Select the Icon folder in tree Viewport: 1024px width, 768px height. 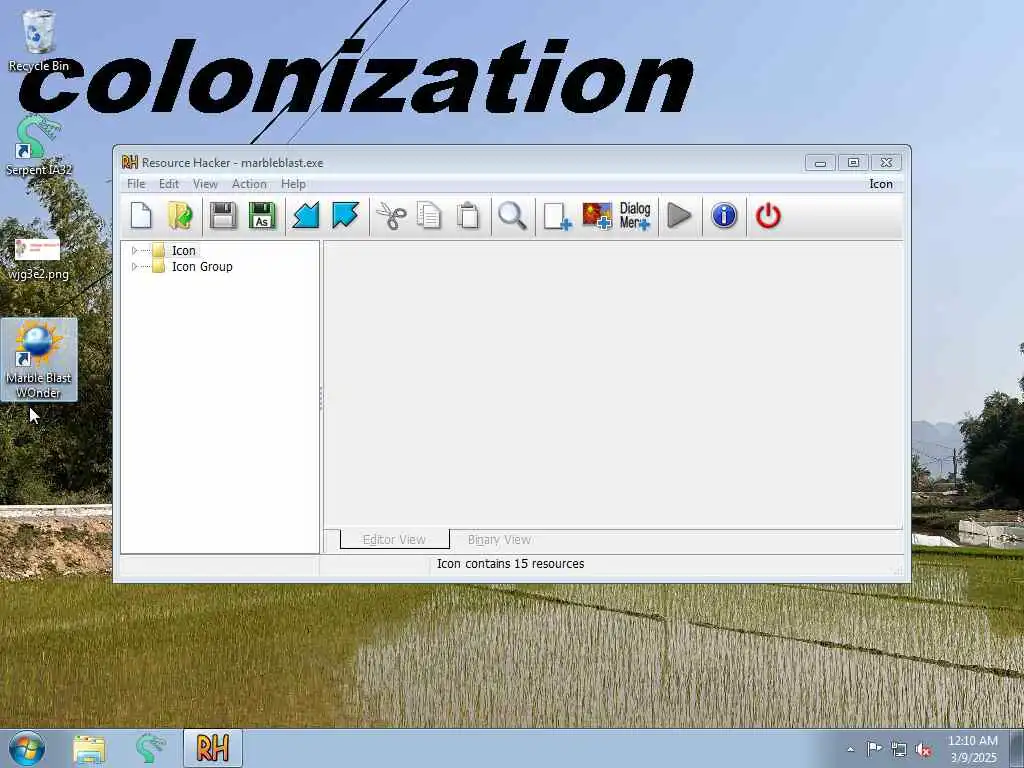coord(184,250)
